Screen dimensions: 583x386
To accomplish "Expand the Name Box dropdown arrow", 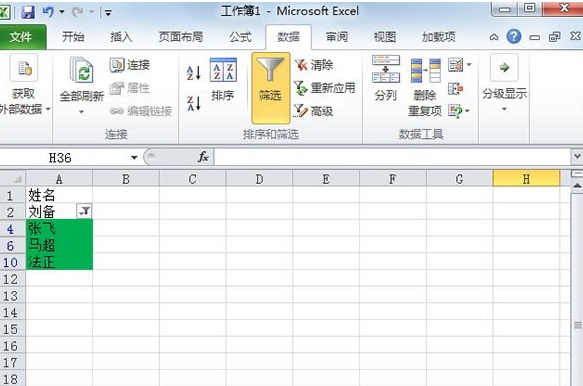I will [x=134, y=158].
